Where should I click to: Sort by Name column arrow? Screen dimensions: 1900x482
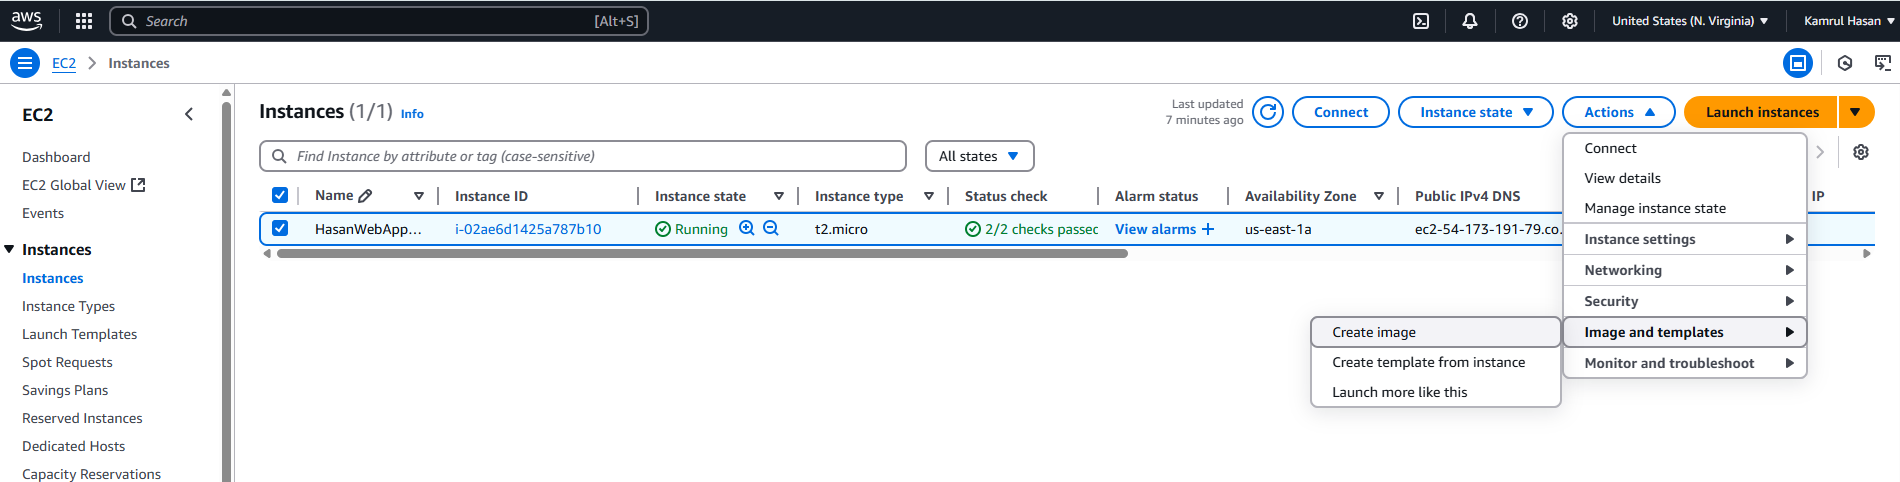pyautogui.click(x=419, y=196)
